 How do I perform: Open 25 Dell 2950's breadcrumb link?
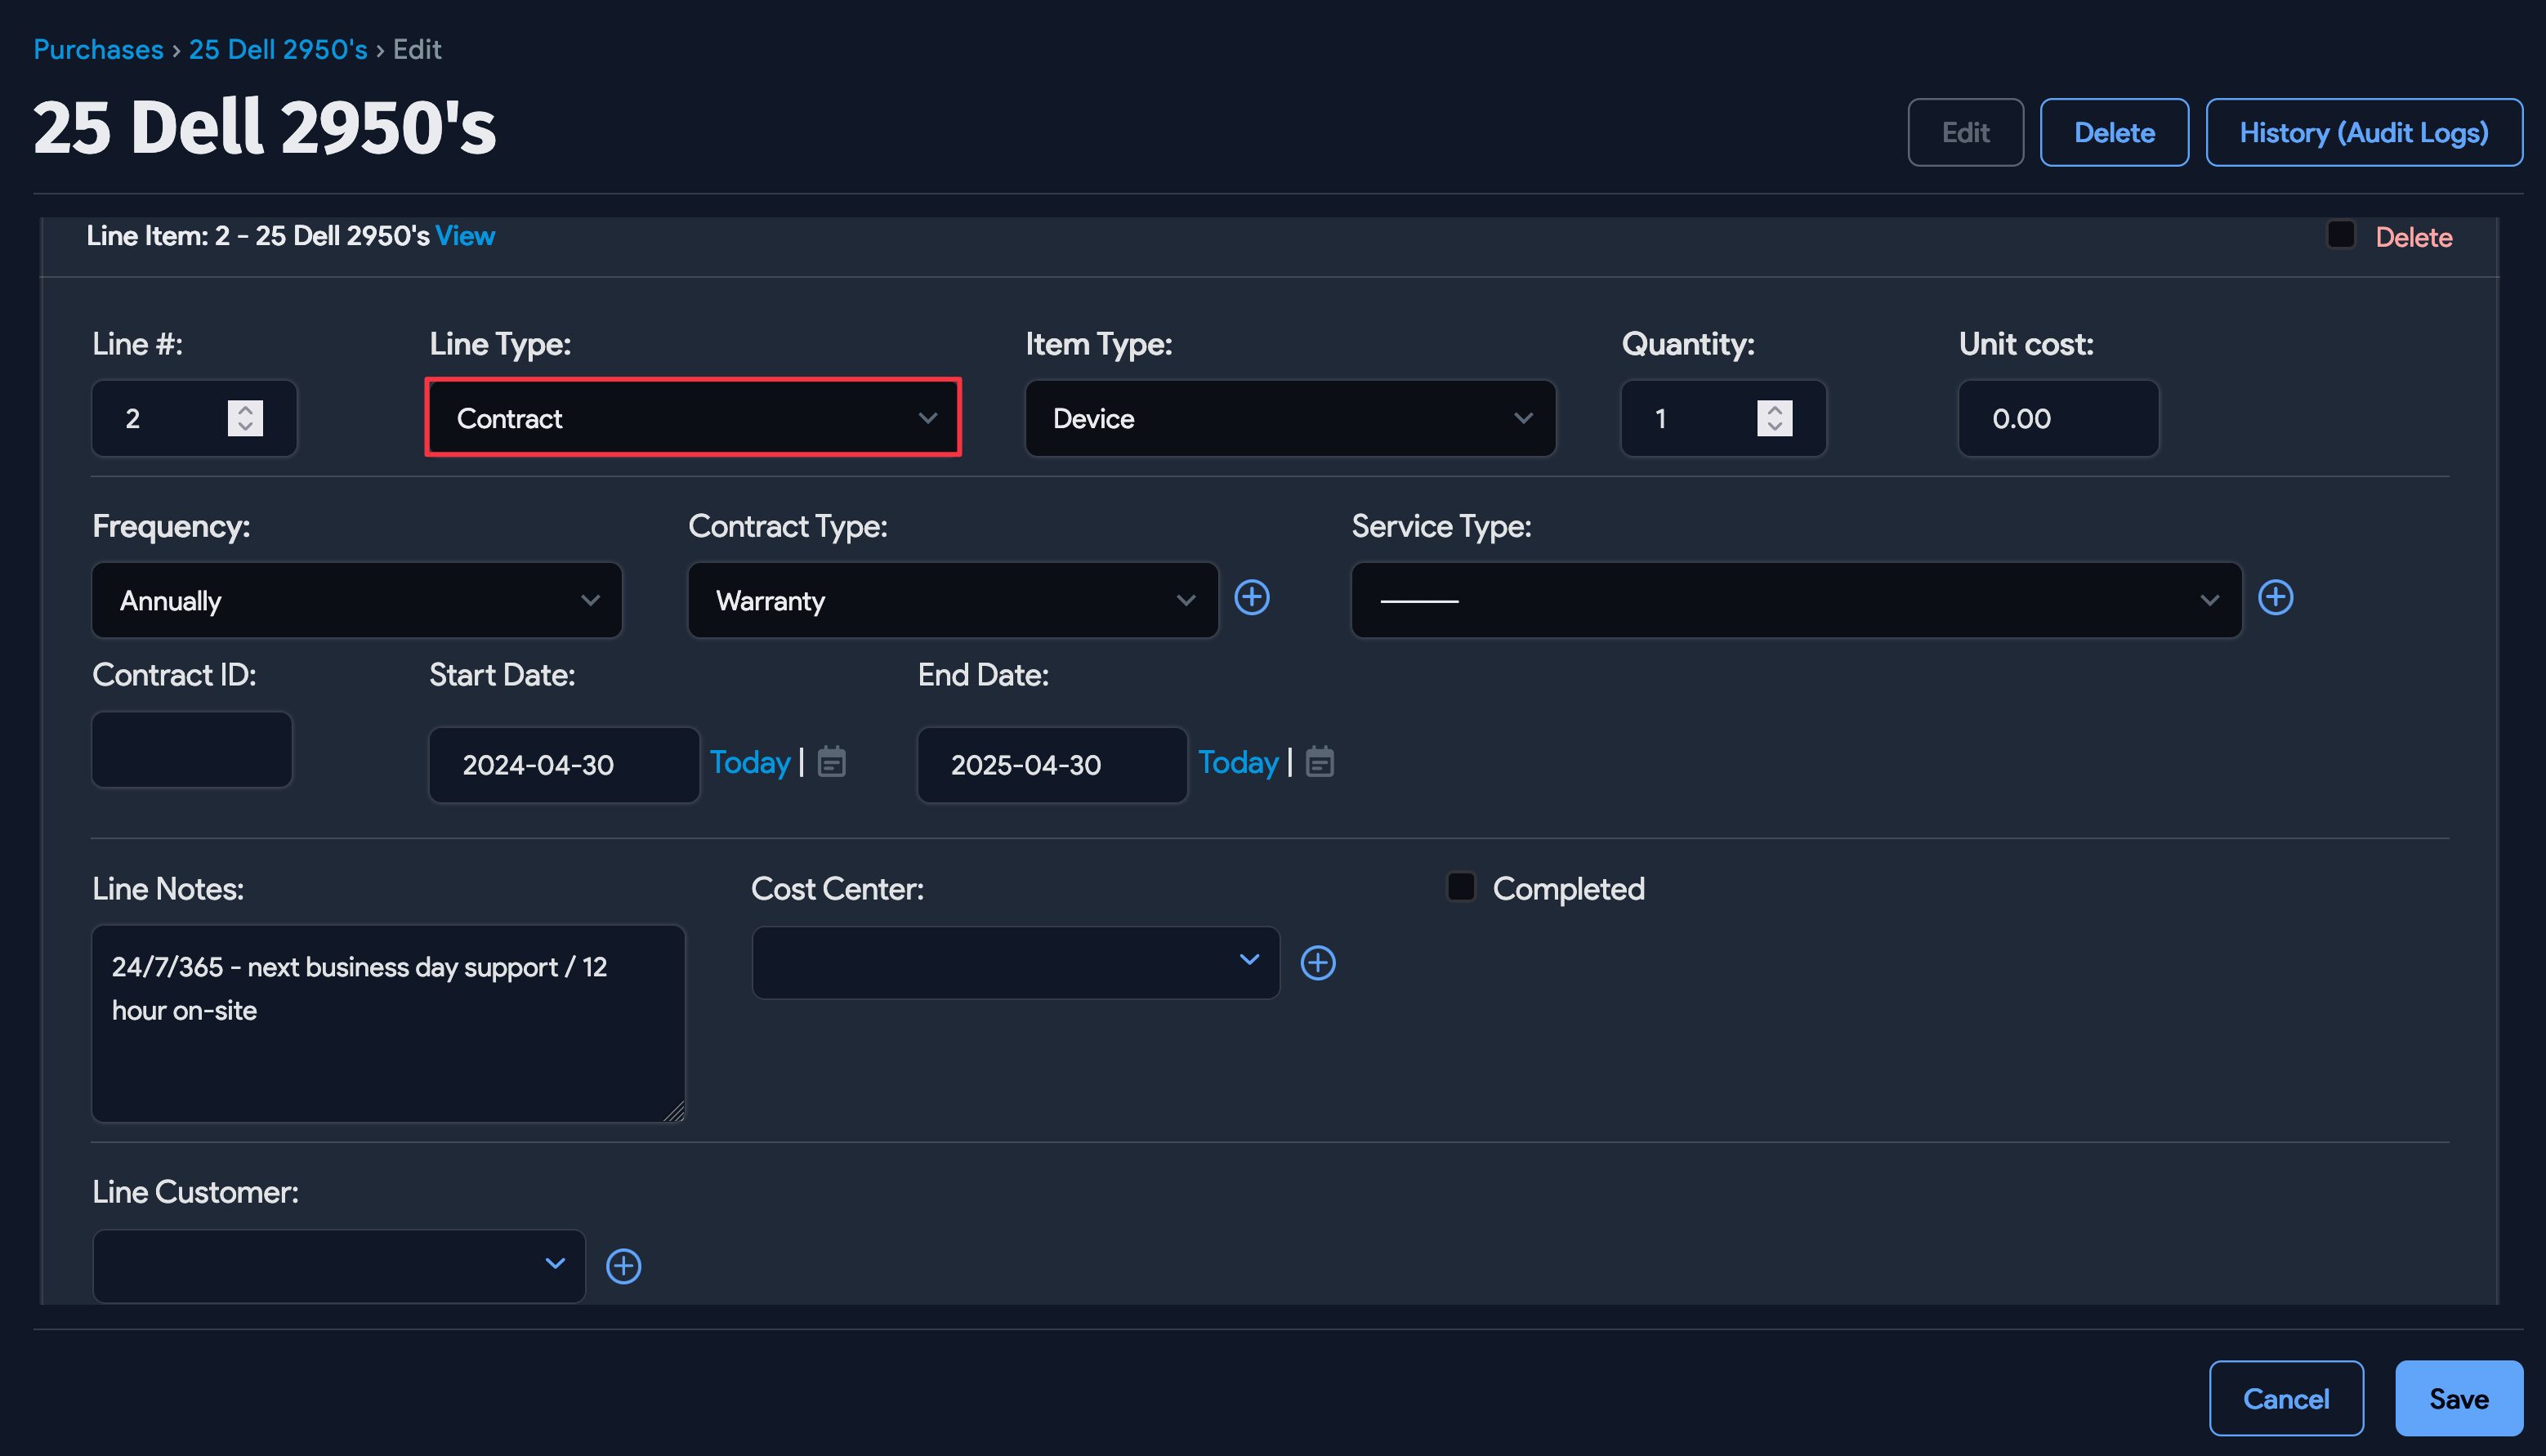point(278,49)
